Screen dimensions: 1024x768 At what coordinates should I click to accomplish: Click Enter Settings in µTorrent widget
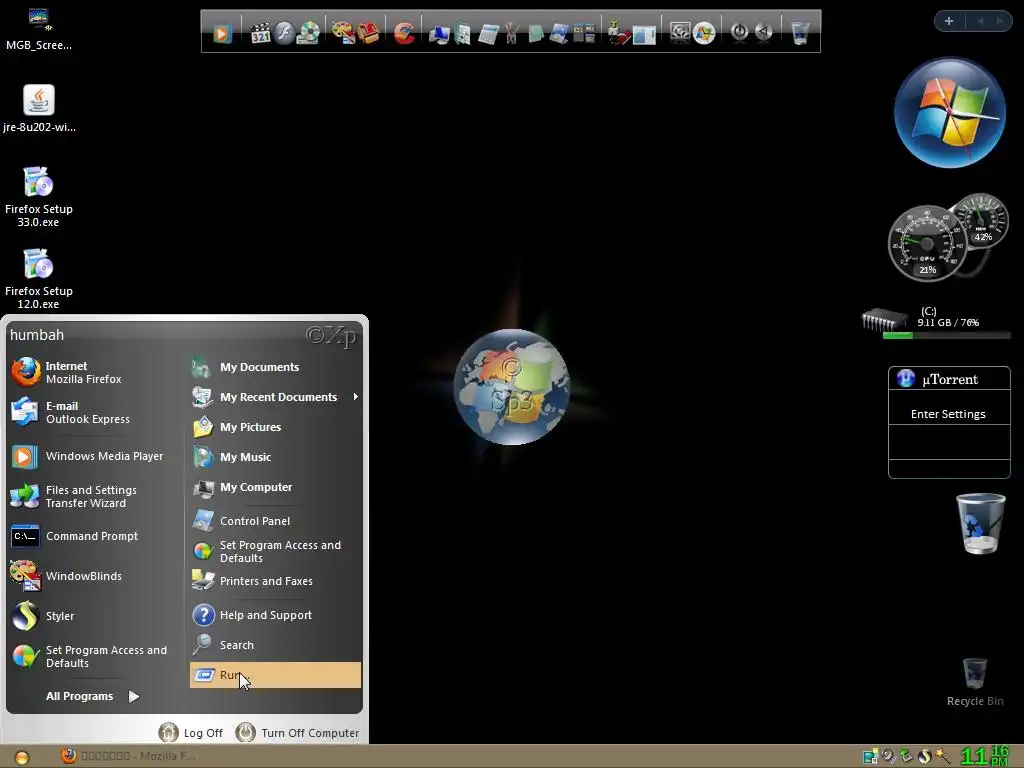[x=948, y=414]
